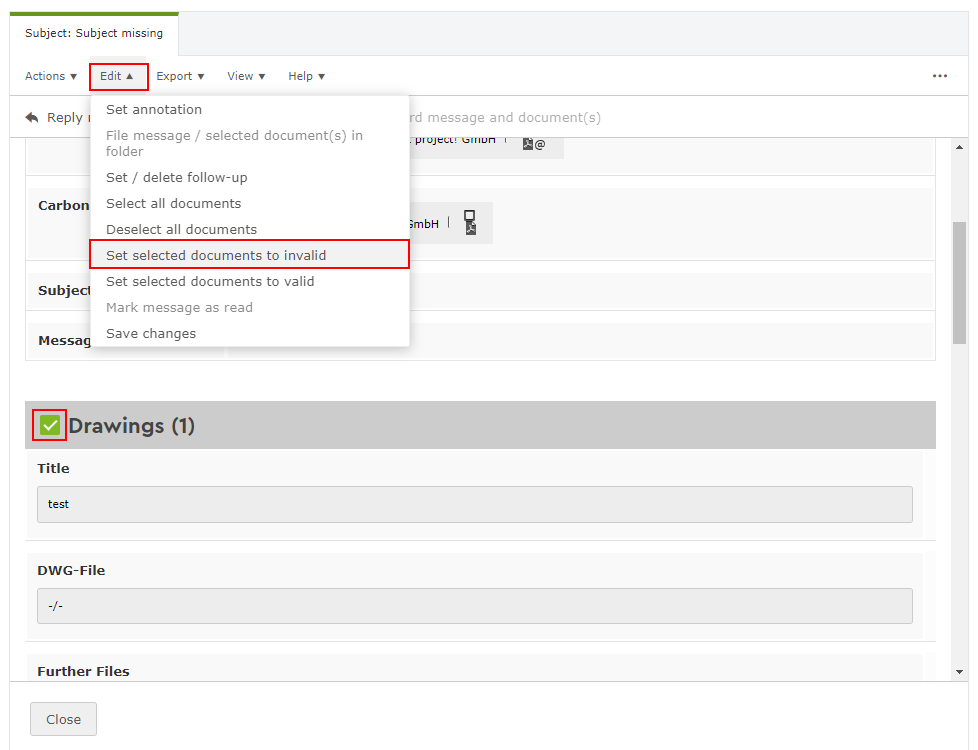Collapse the Edit dropdown menu
Image resolution: width=978 pixels, height=750 pixels.
[118, 76]
